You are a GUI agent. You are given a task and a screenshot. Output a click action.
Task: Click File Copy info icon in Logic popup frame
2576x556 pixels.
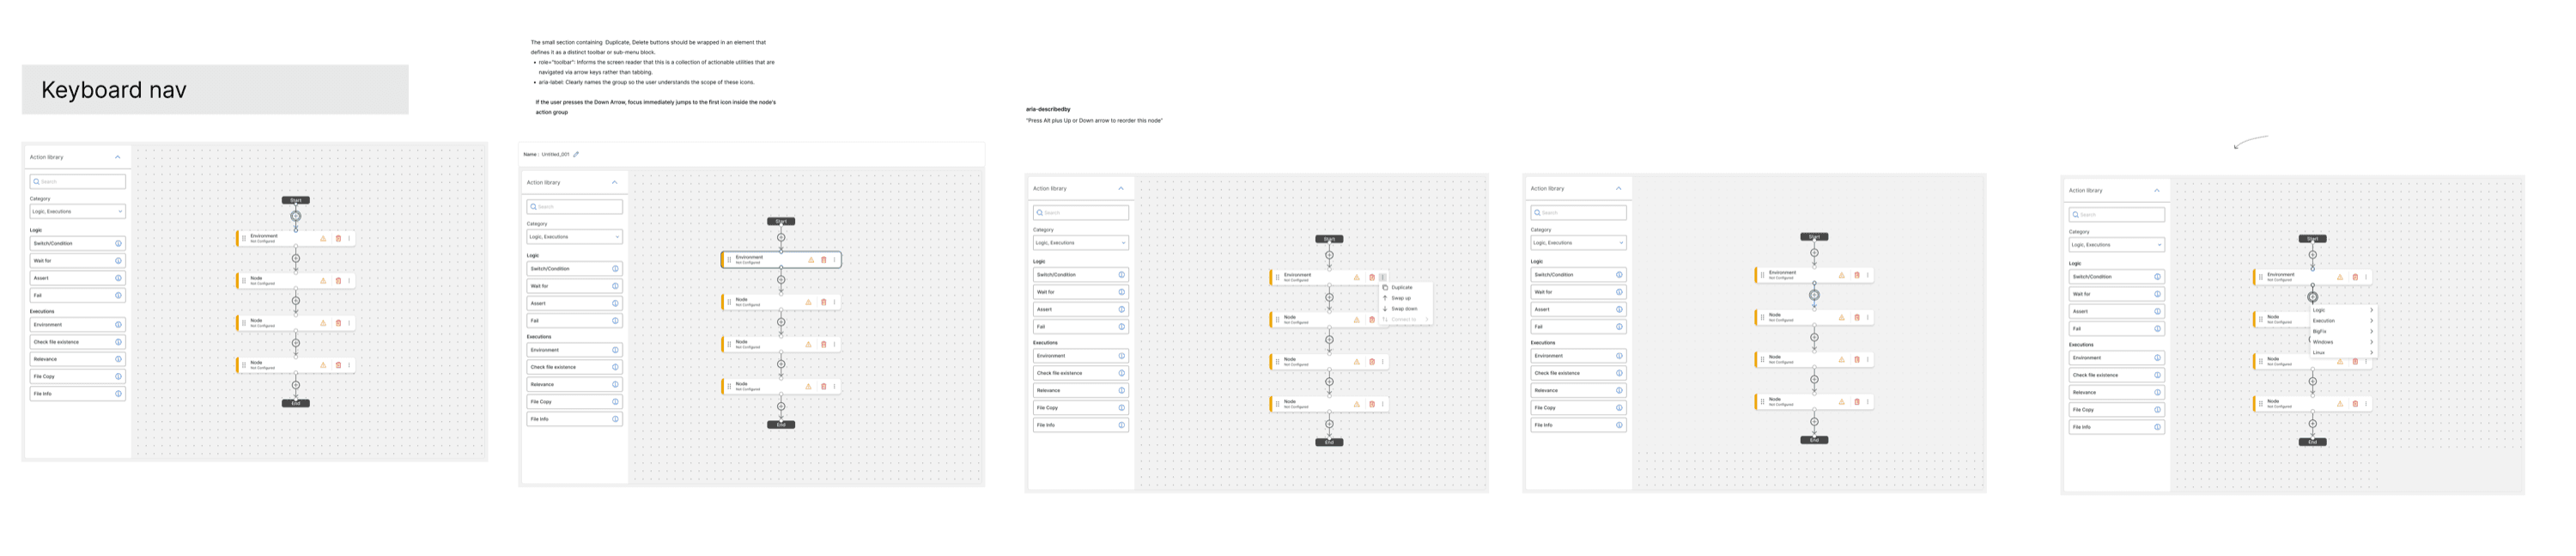(x=2157, y=410)
